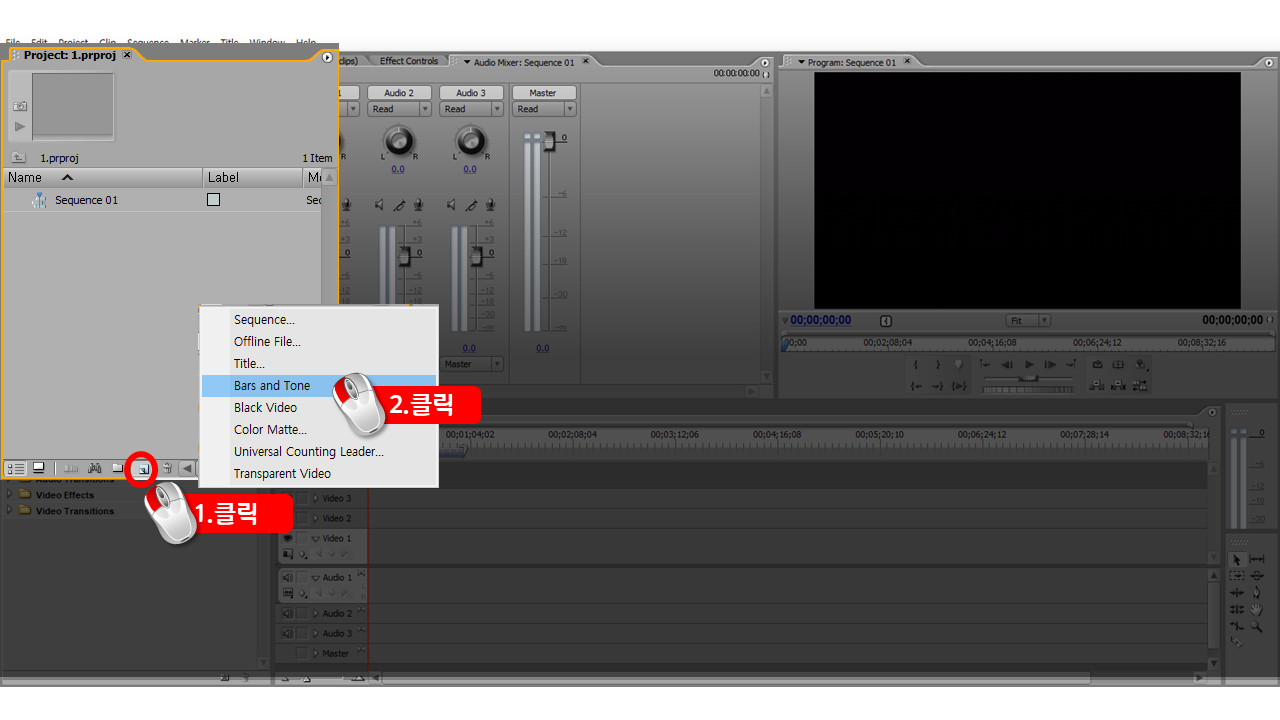The image size is (1280, 720).
Task: Switch Project panel to List view
Action: pos(16,469)
